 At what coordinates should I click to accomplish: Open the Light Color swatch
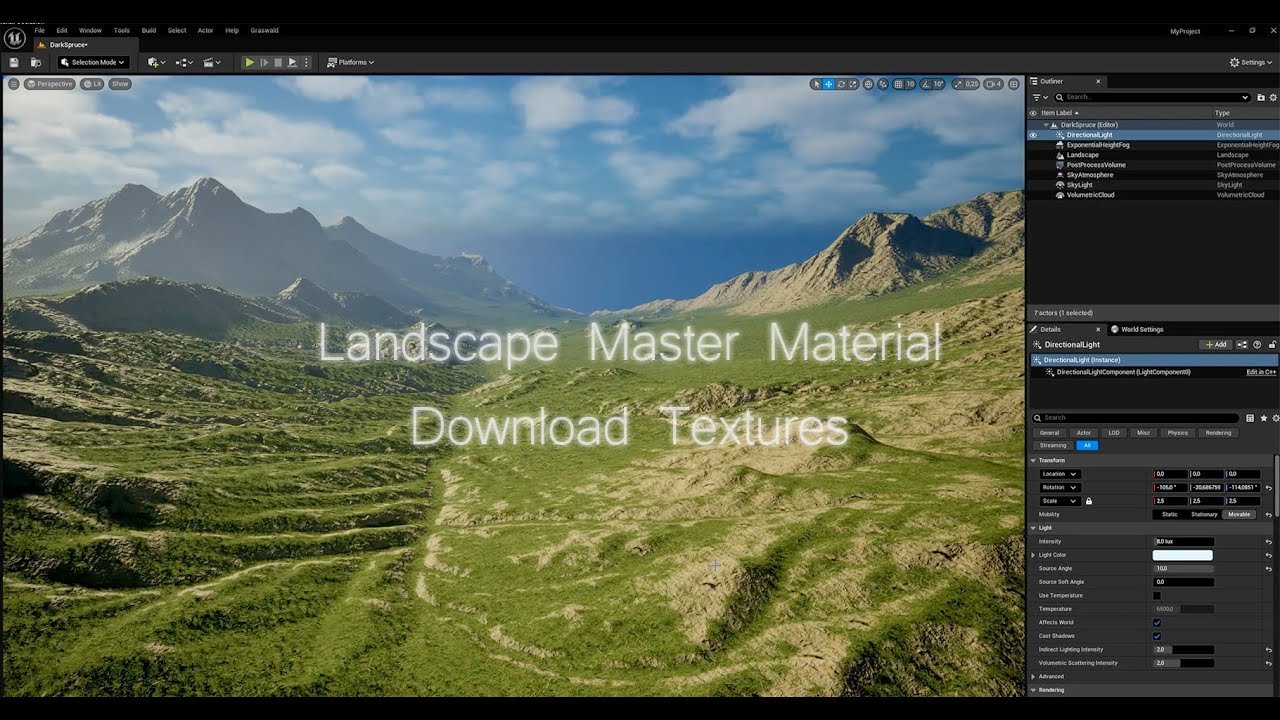(1183, 555)
